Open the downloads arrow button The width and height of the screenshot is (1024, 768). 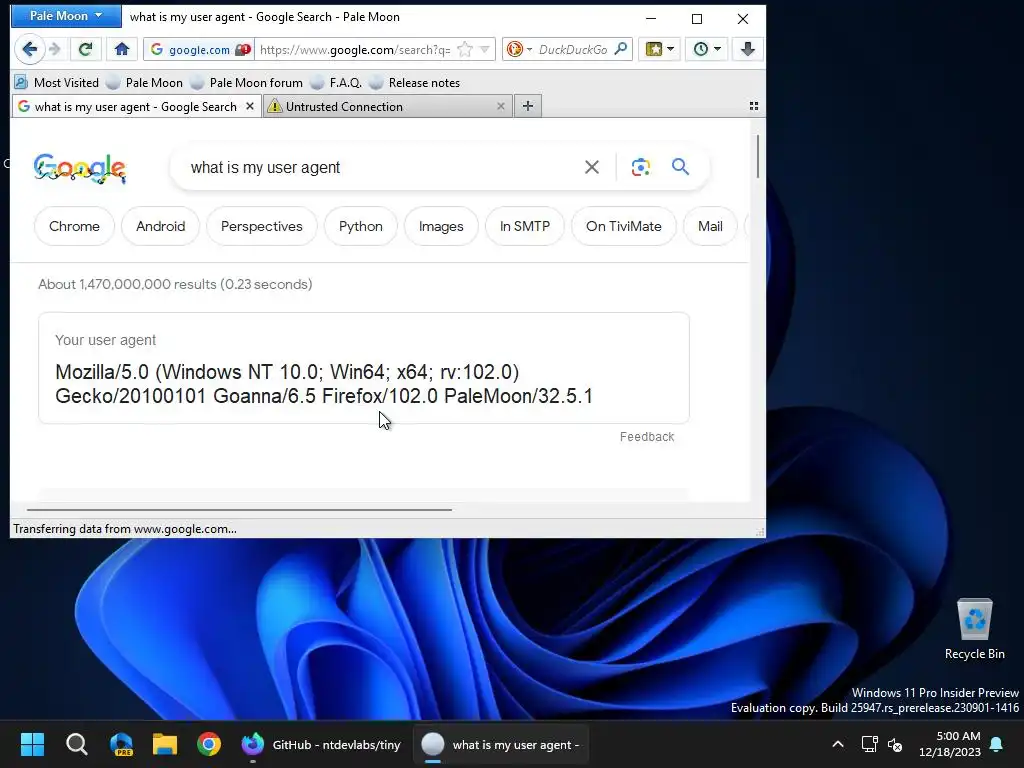pyautogui.click(x=748, y=49)
